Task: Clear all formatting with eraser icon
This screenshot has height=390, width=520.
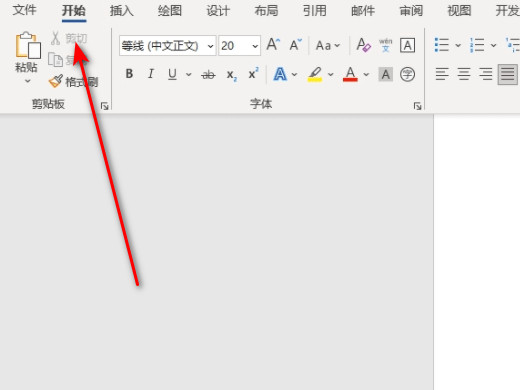Action: coord(363,45)
